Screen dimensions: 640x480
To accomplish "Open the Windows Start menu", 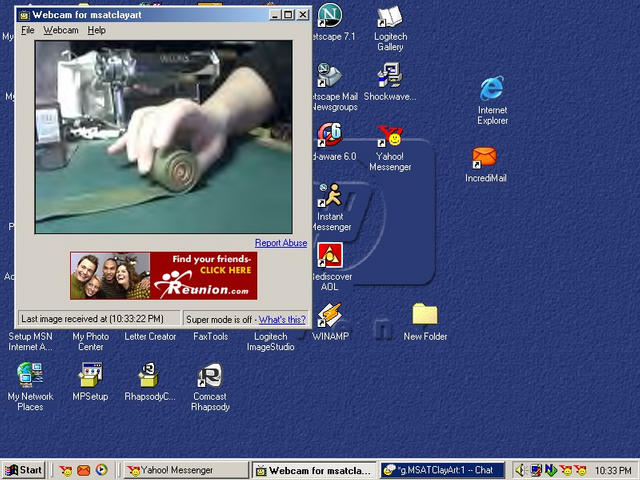I will (x=23, y=470).
